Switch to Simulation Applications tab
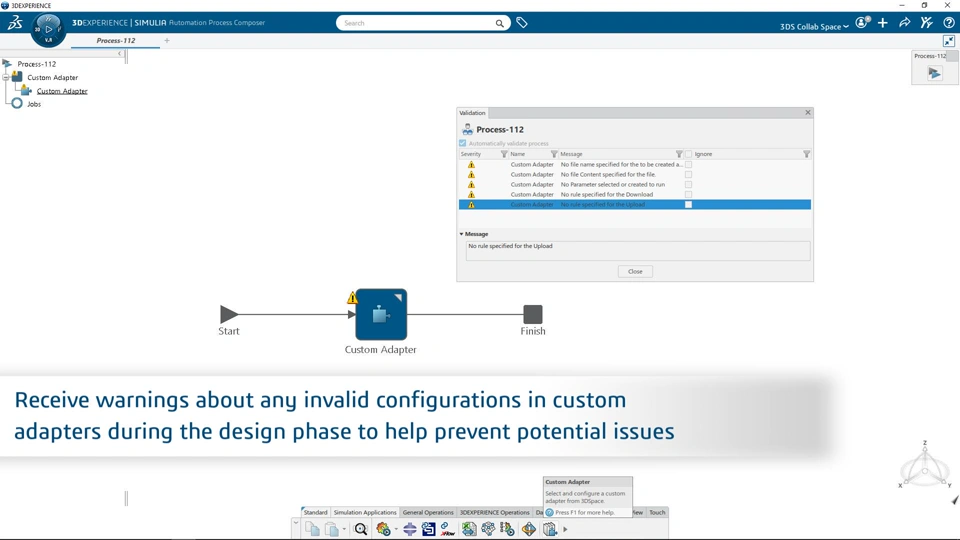 tap(365, 512)
